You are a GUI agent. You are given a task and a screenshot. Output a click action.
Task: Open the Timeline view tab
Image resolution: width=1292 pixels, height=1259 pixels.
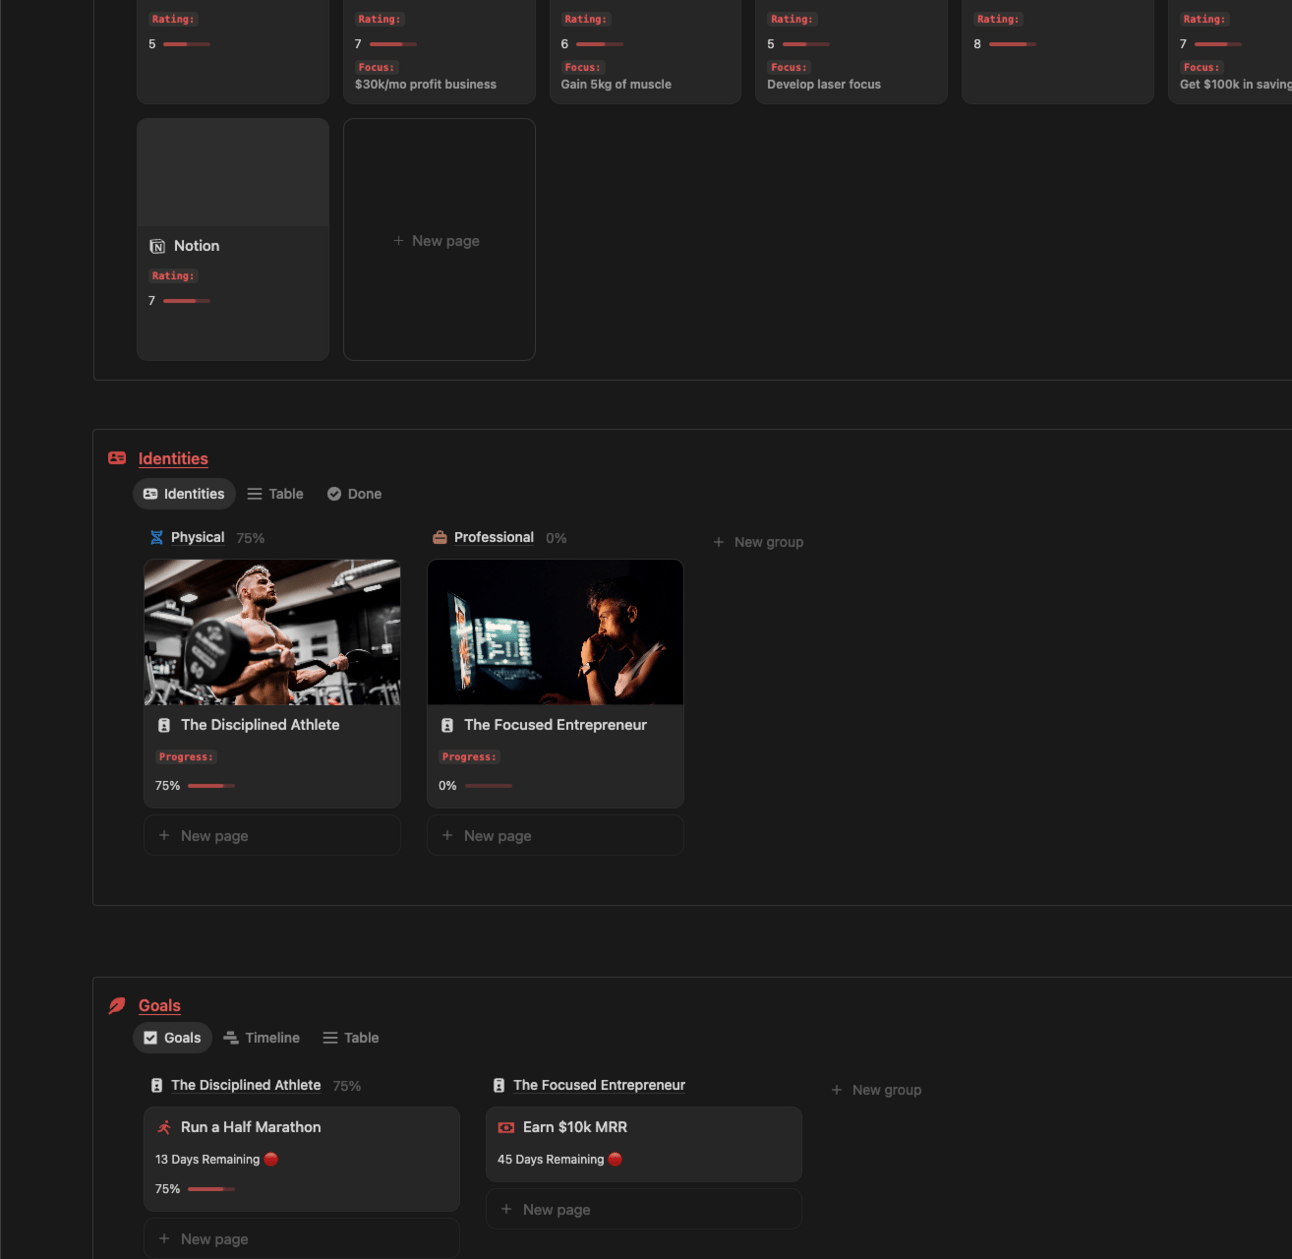click(261, 1038)
